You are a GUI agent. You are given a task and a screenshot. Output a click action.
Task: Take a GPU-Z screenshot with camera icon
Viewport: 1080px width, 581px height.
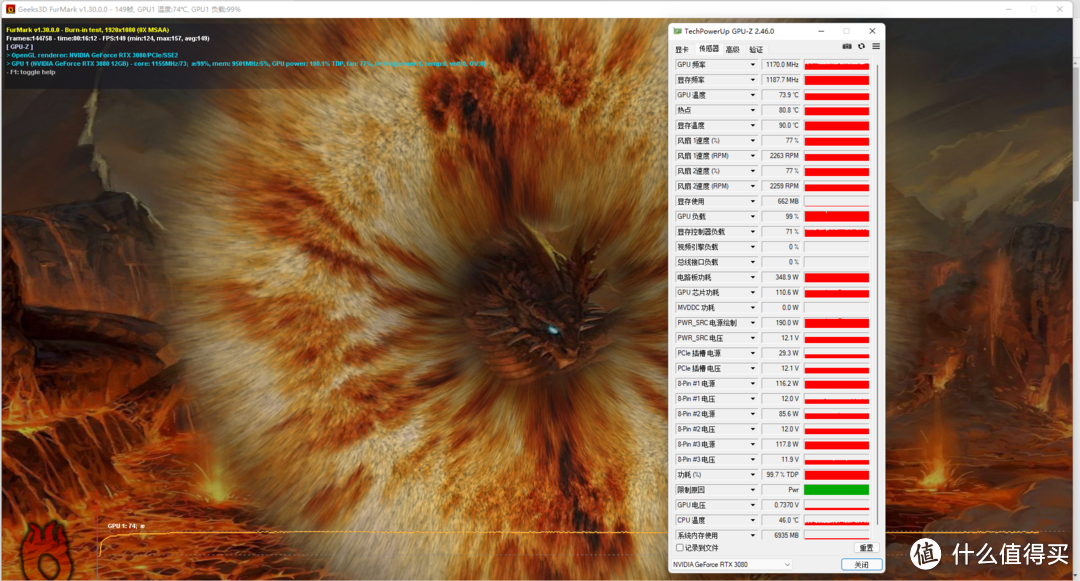[847, 46]
